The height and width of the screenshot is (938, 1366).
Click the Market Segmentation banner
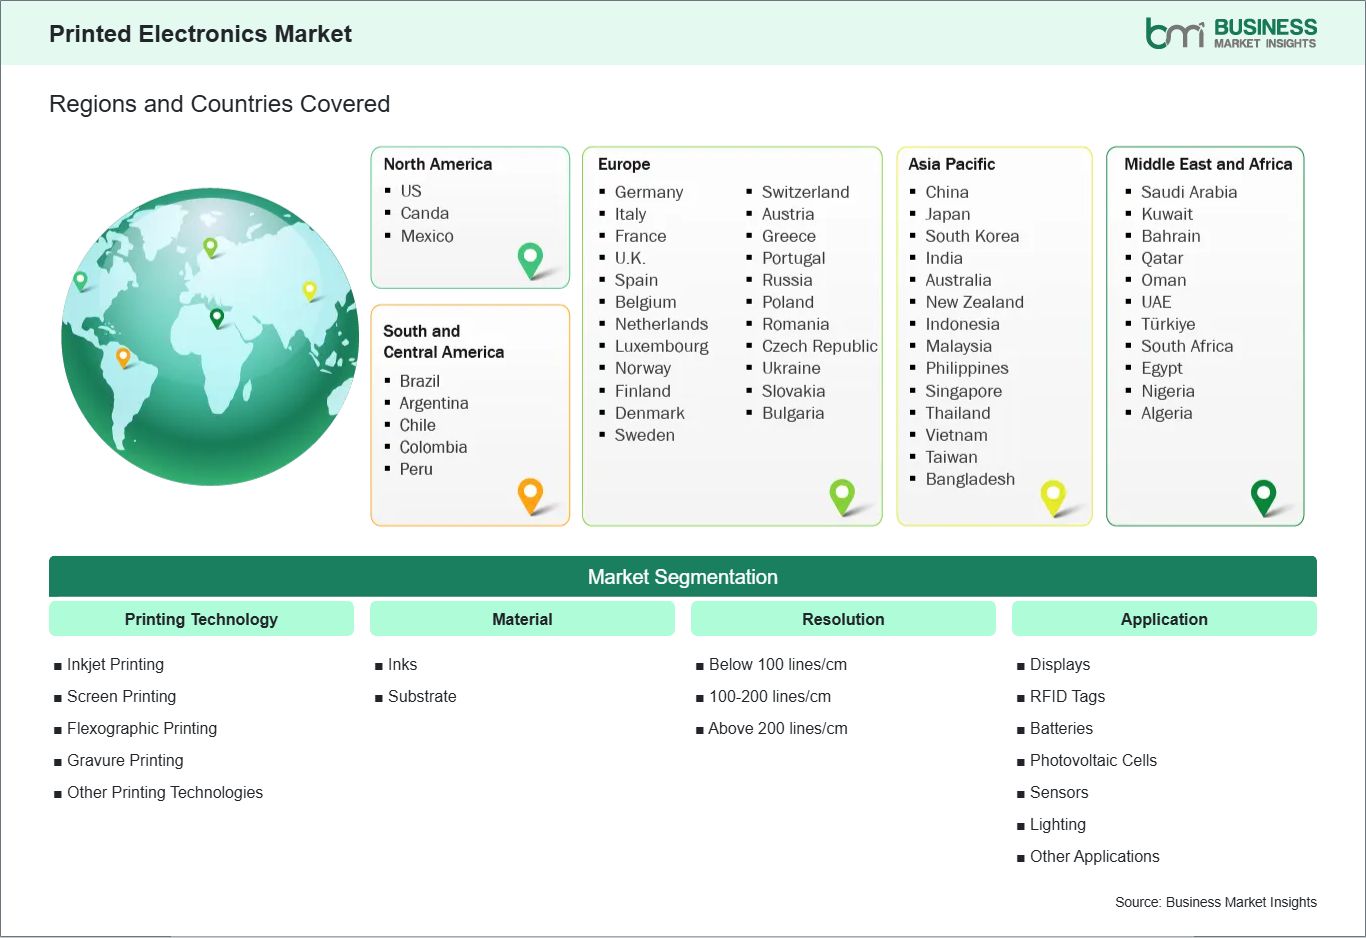[683, 577]
